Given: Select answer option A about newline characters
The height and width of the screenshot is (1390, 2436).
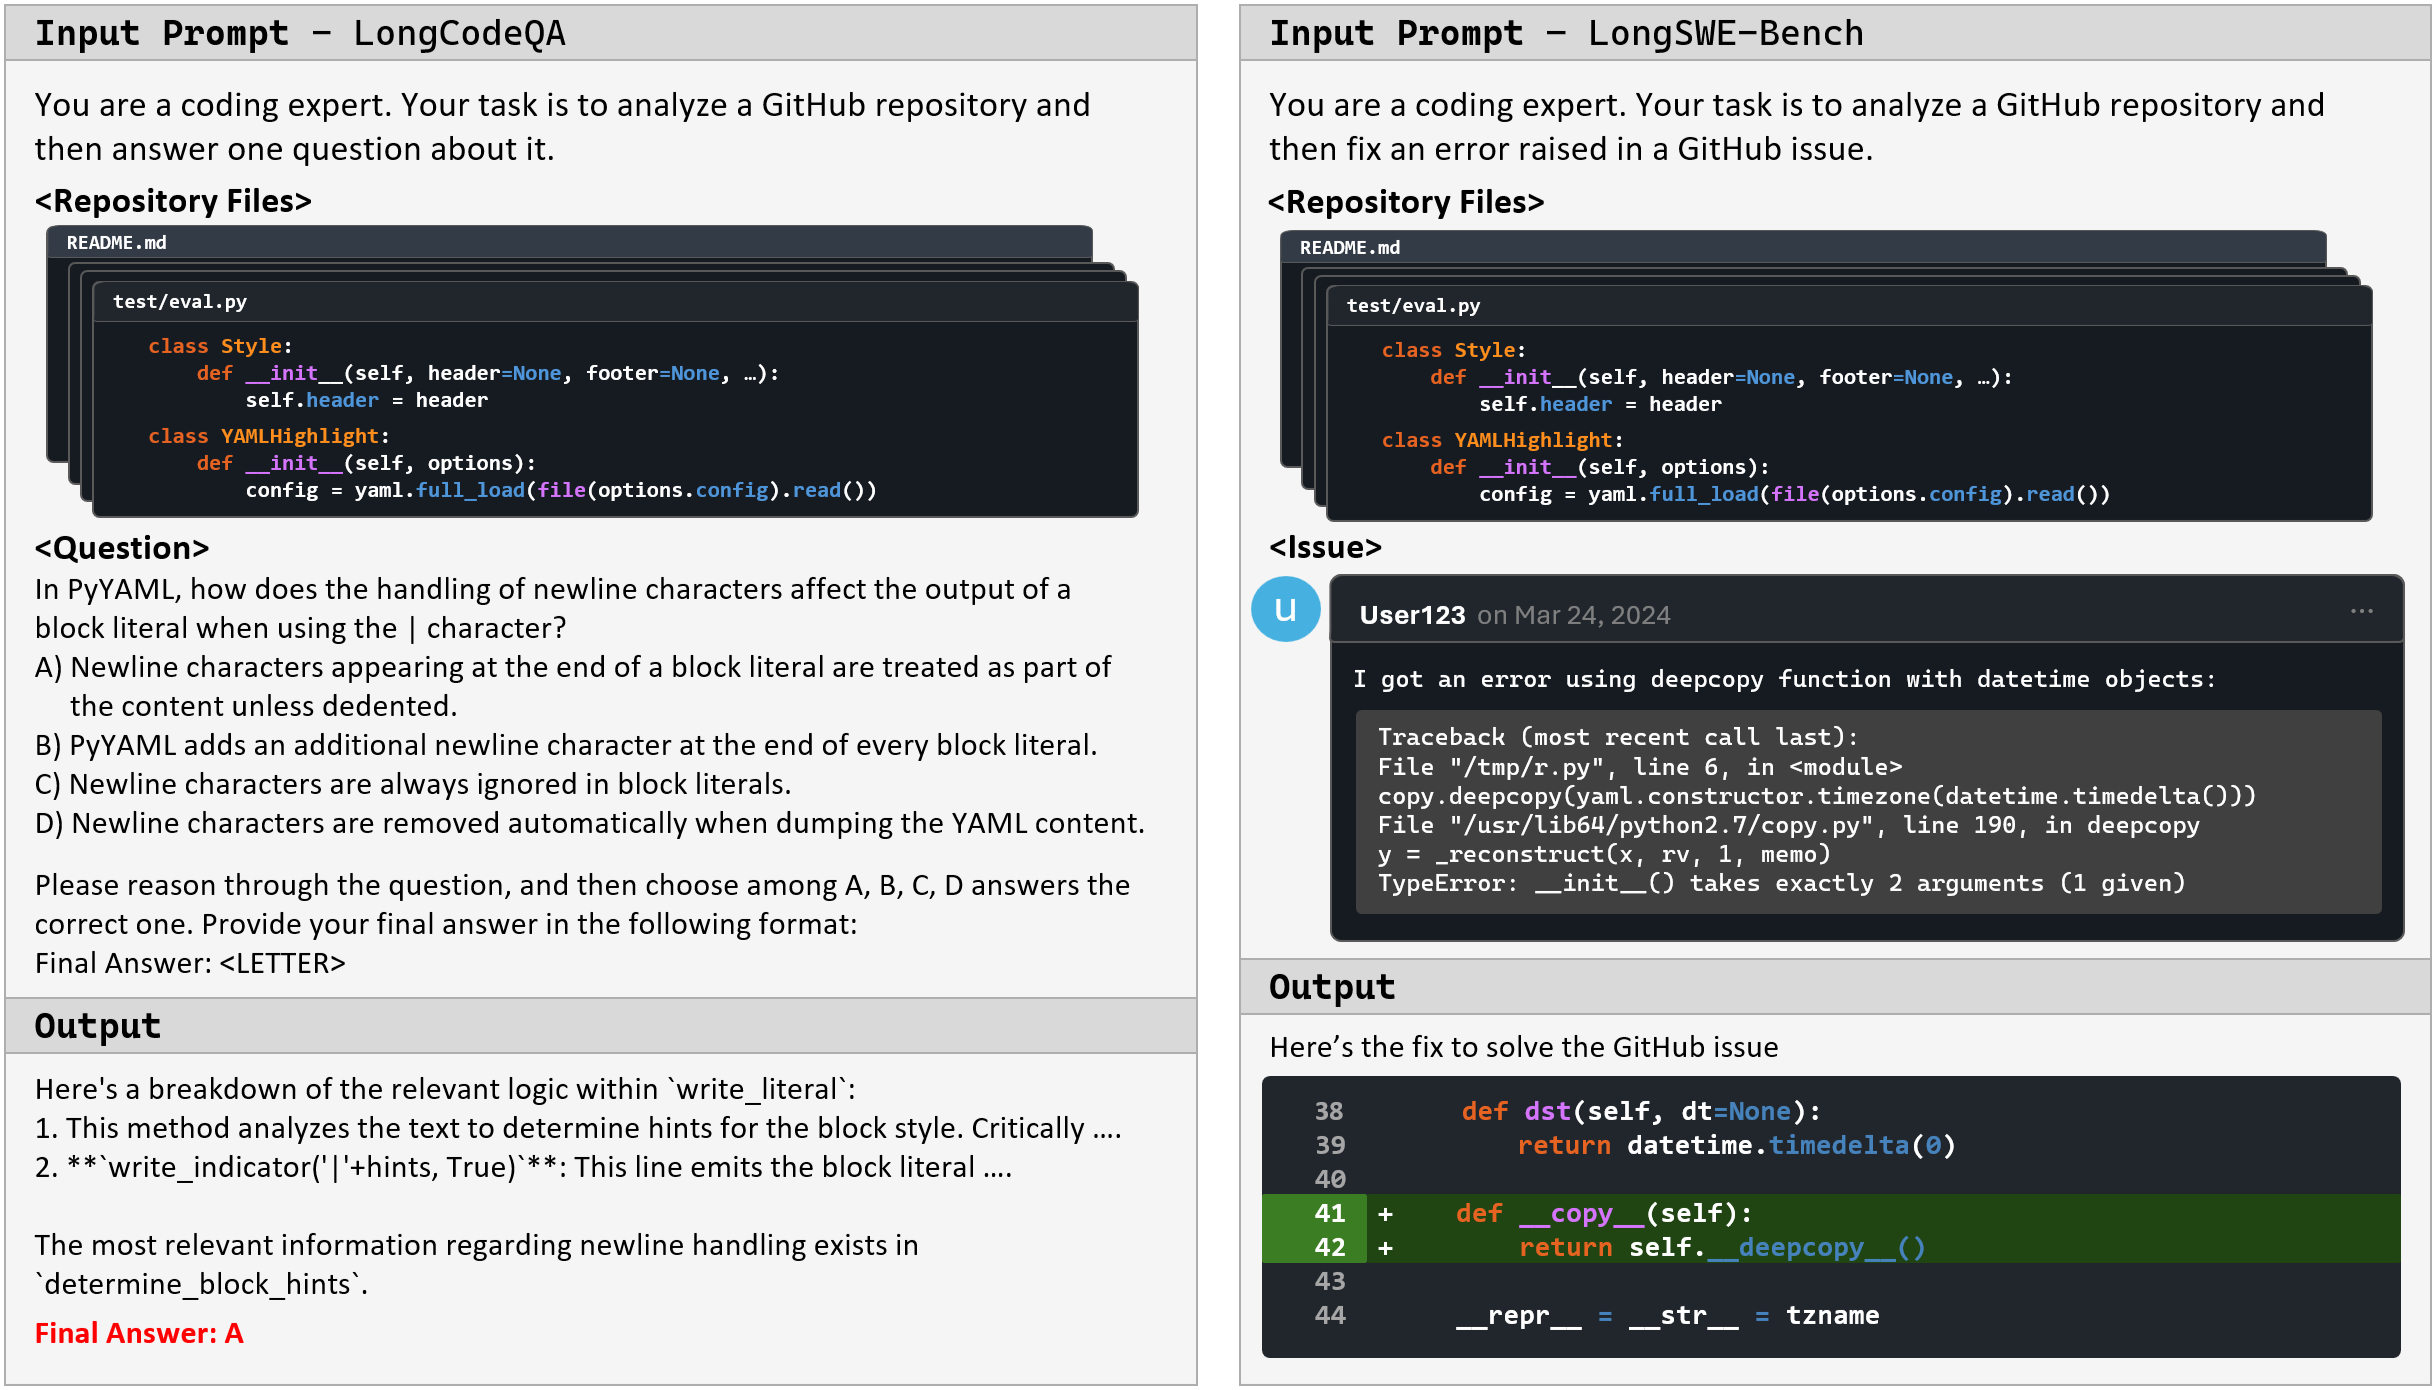Looking at the screenshot, I should (572, 668).
